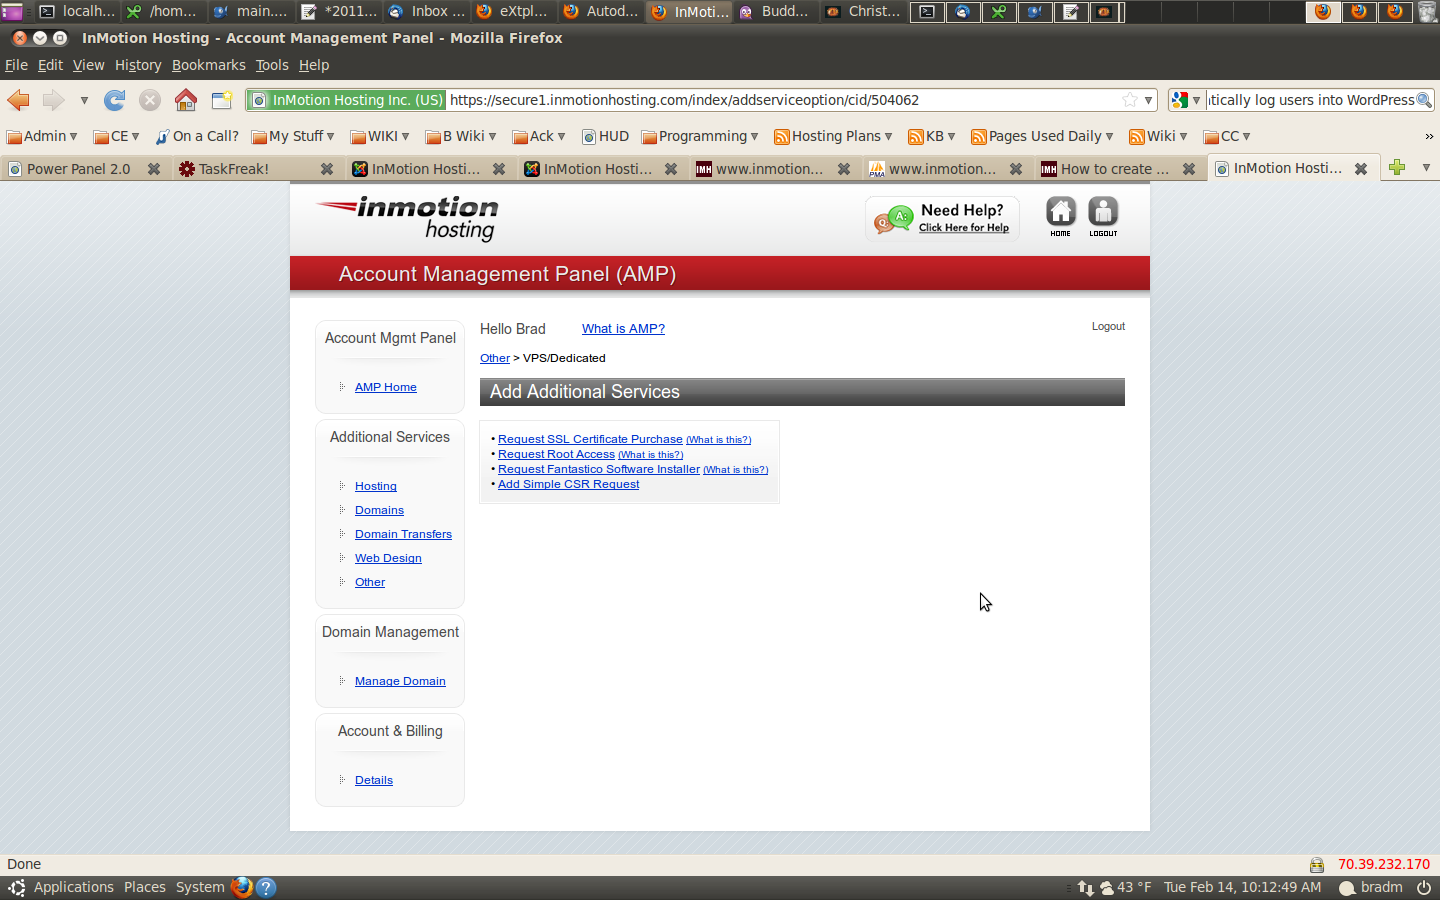Open Details under Account & Billing
Image resolution: width=1440 pixels, height=900 pixels.
click(374, 780)
